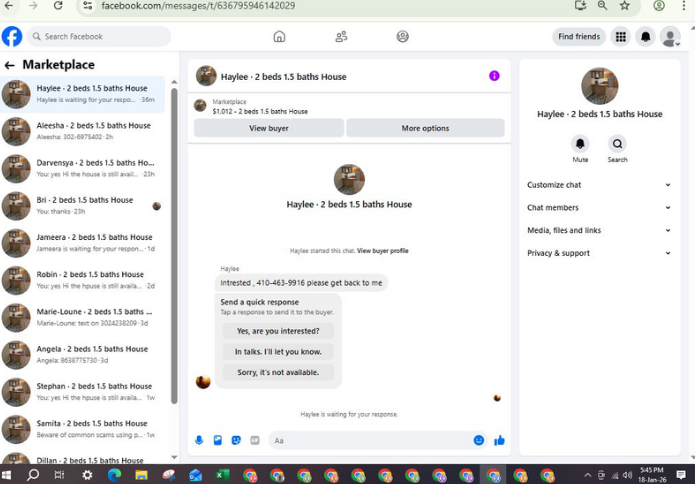Screen dimensions: 695x484
Task: Open the Facebook logo home link
Action: [12, 36]
